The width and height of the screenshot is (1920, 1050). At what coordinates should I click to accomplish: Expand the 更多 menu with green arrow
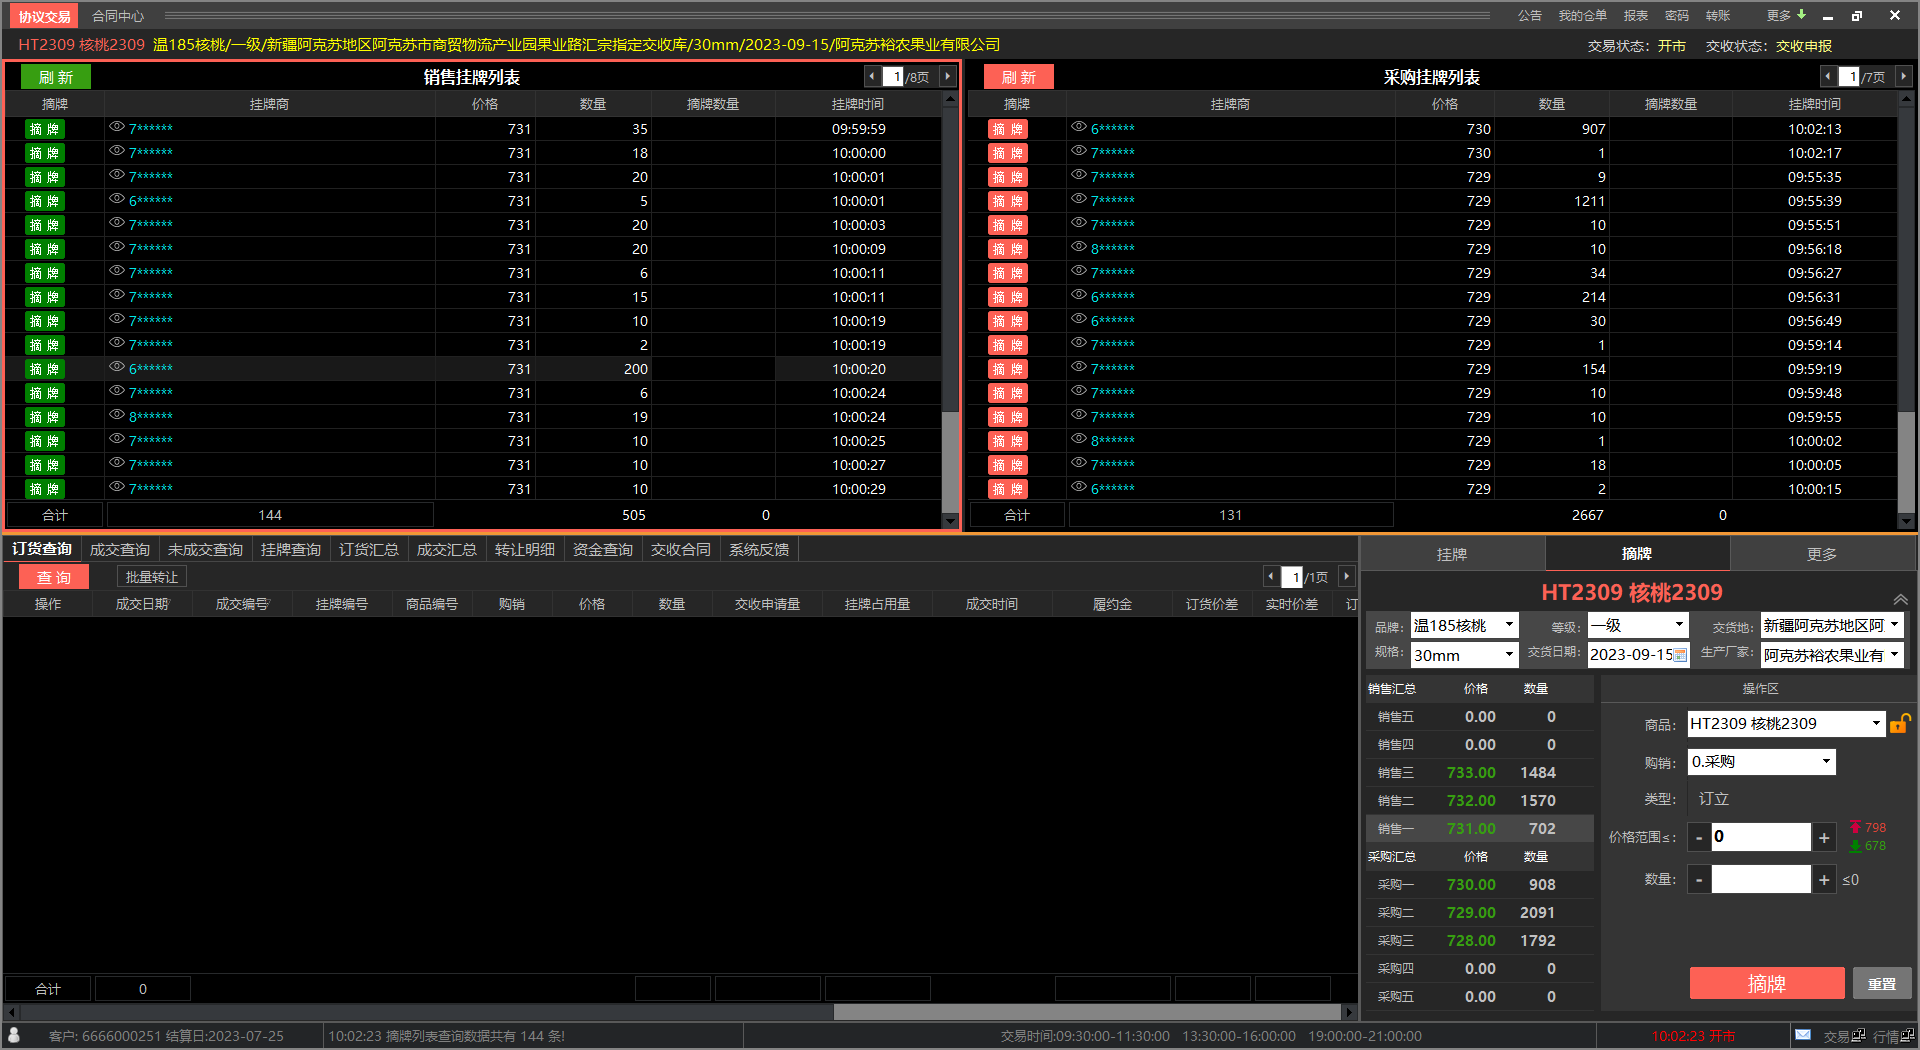(1787, 15)
